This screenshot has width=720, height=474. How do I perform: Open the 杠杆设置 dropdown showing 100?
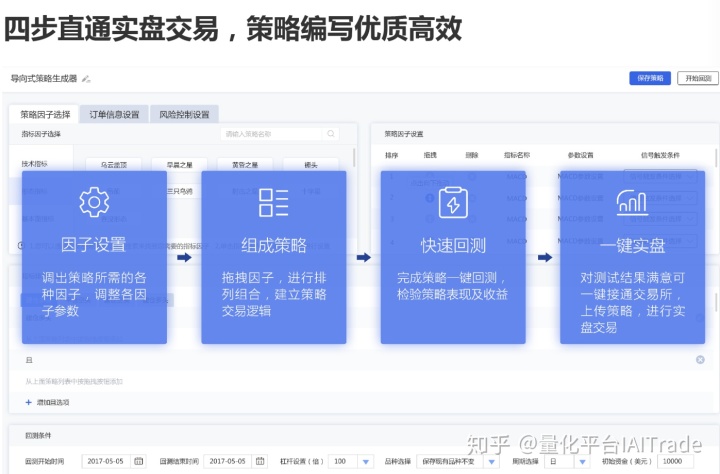(351, 461)
